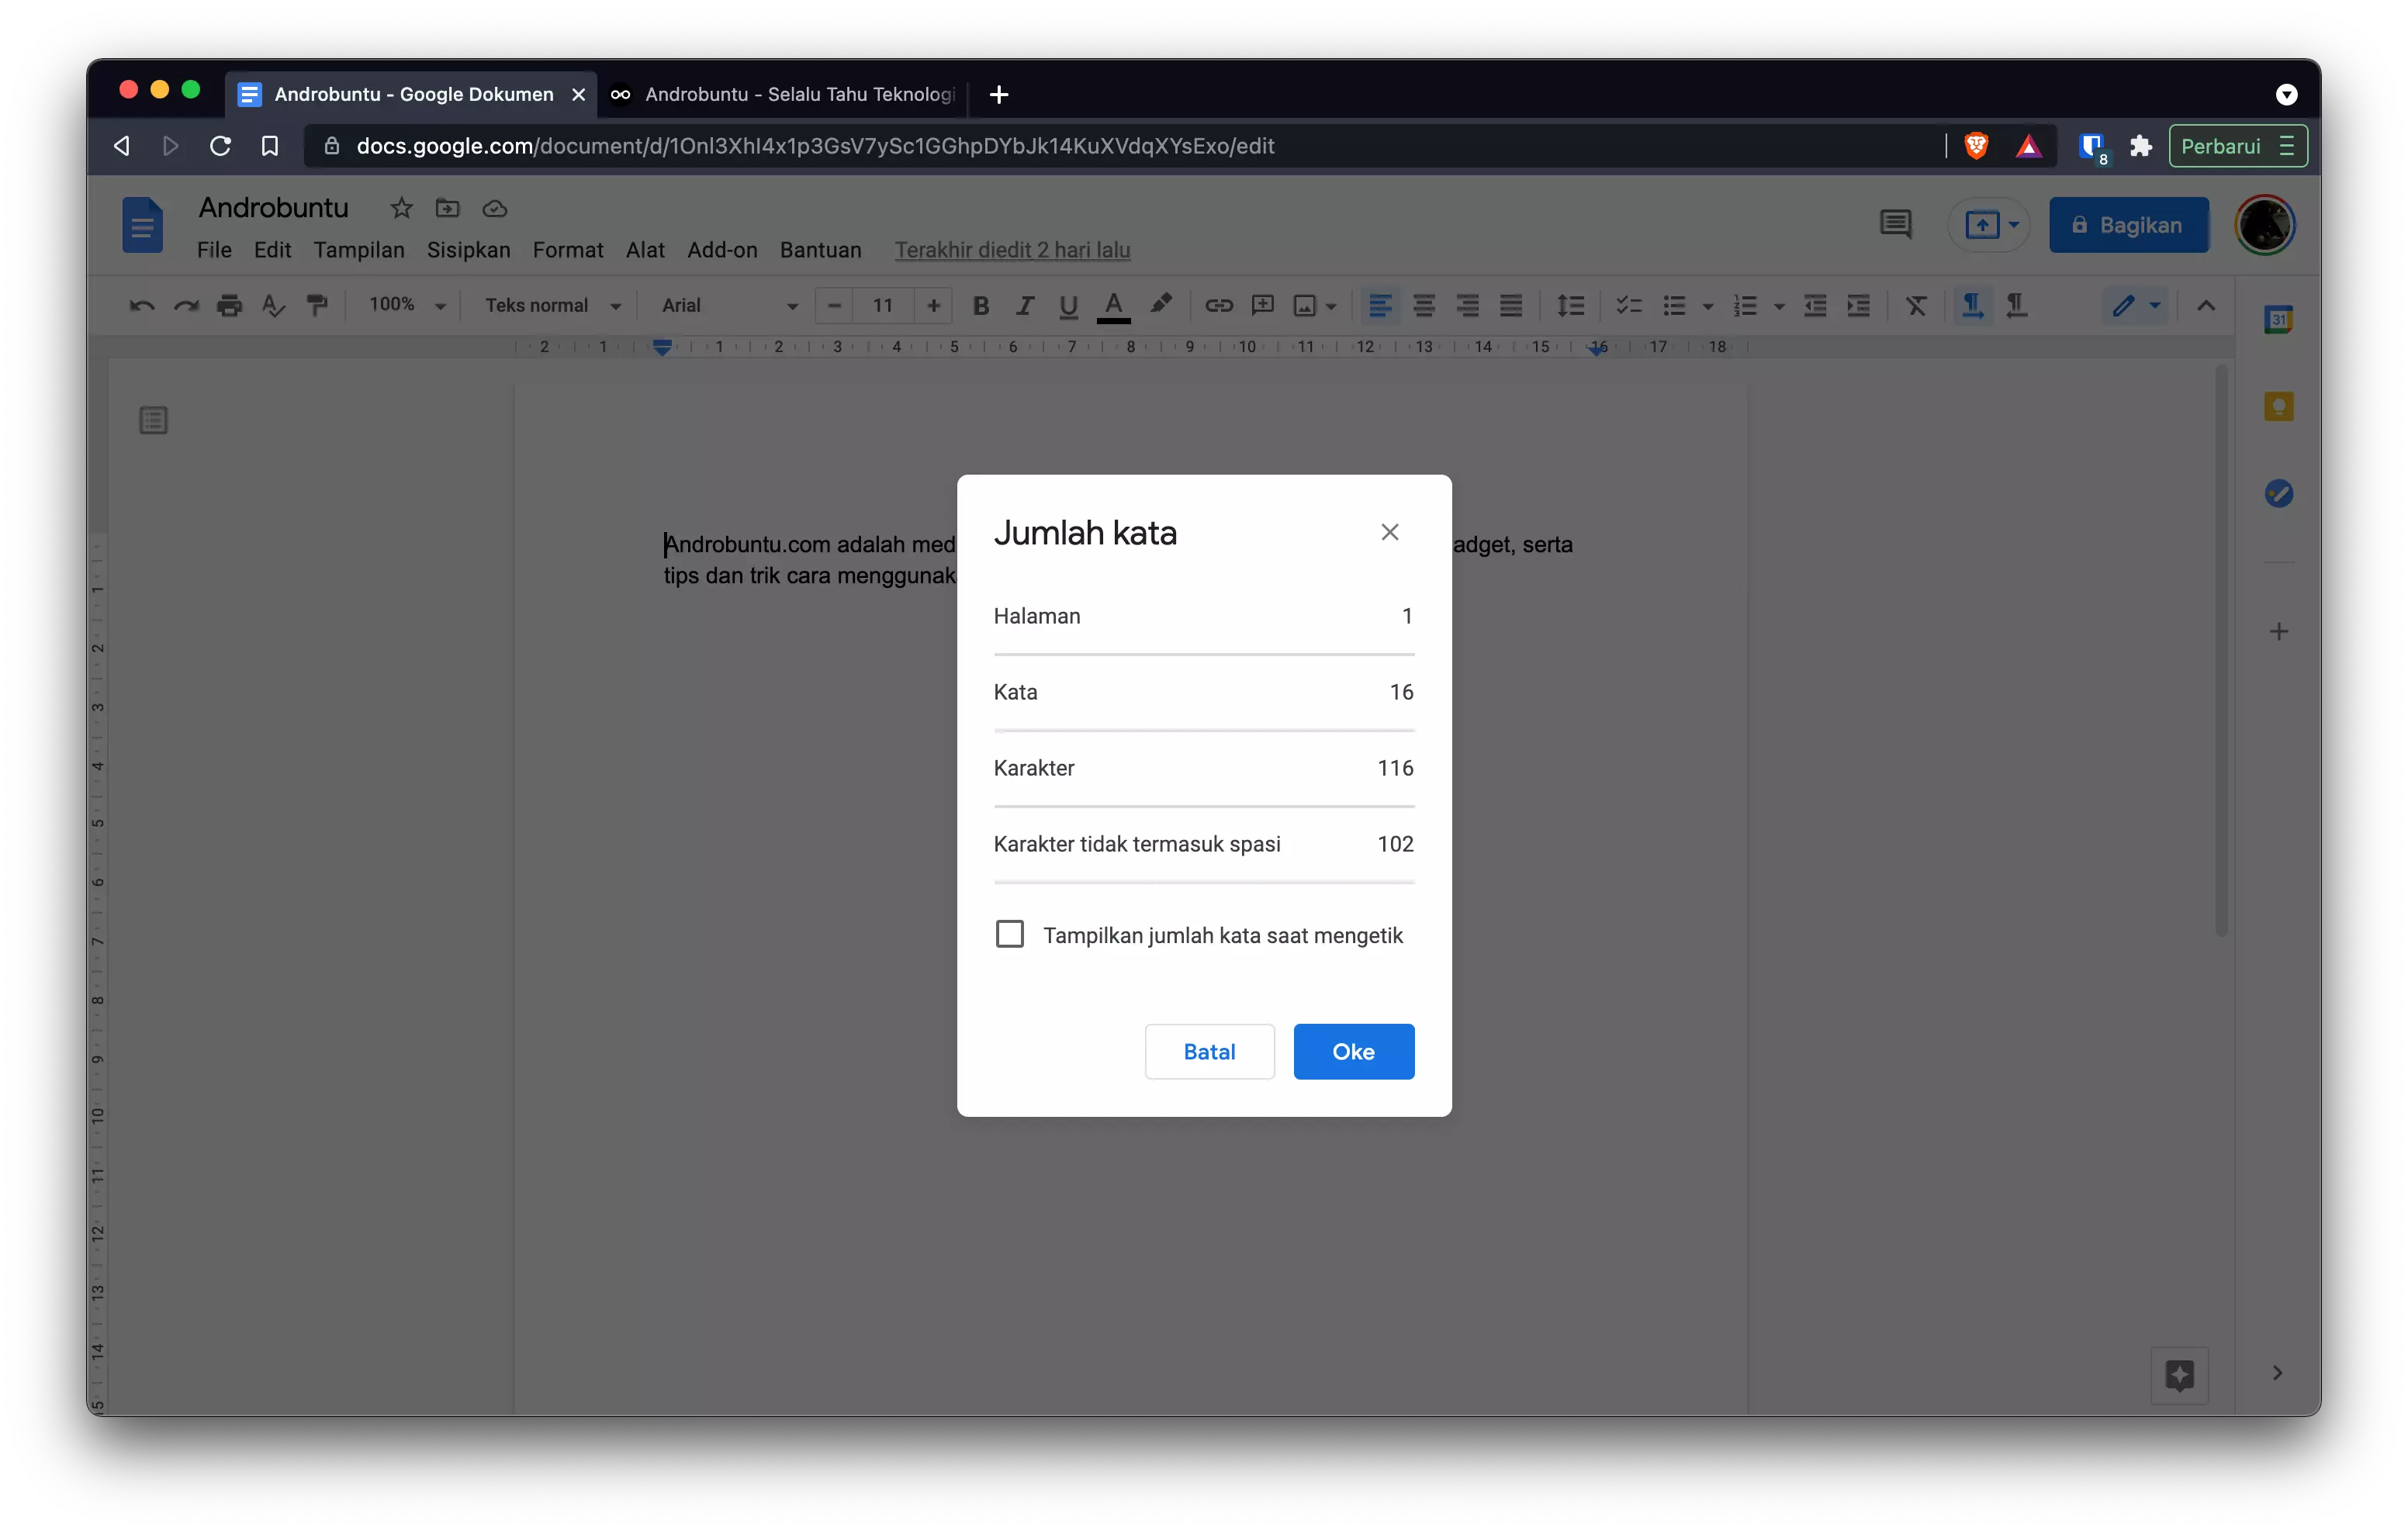Confirm word count with Oke button
This screenshot has width=2408, height=1531.
1353,1051
